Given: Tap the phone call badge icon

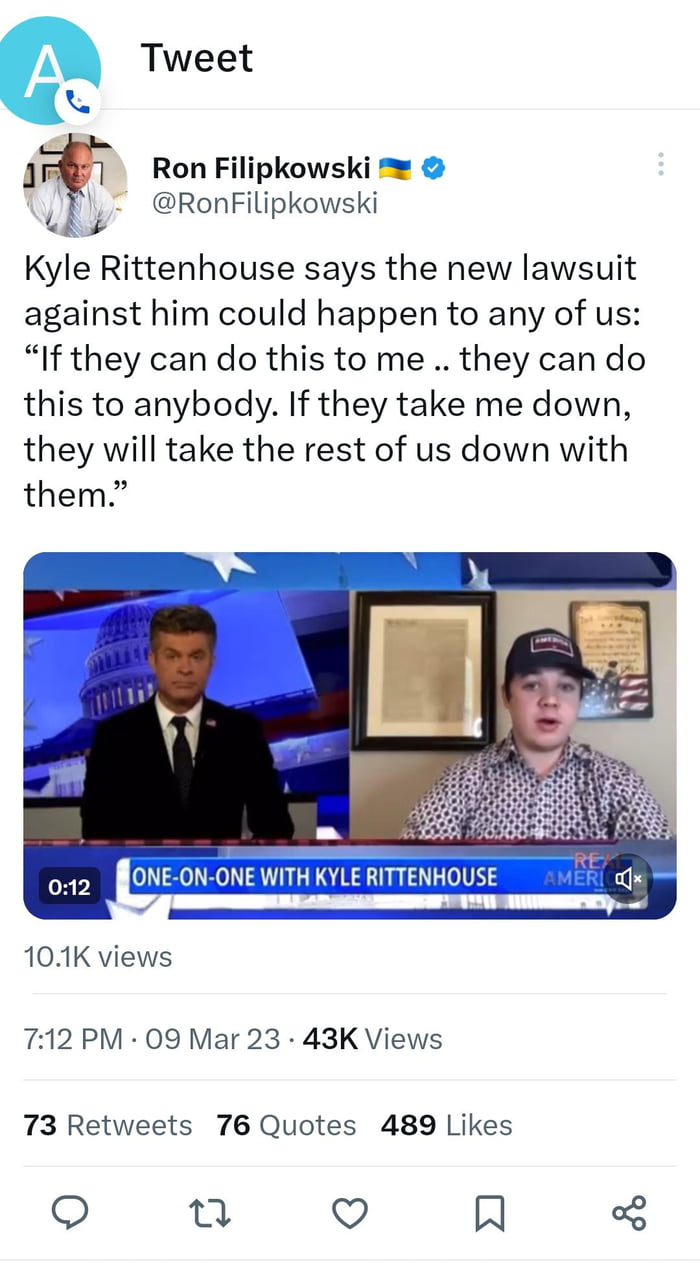Looking at the screenshot, I should pos(78,100).
